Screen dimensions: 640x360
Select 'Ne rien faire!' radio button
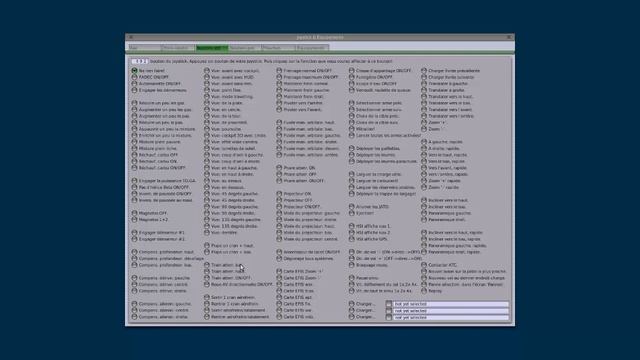click(x=134, y=71)
